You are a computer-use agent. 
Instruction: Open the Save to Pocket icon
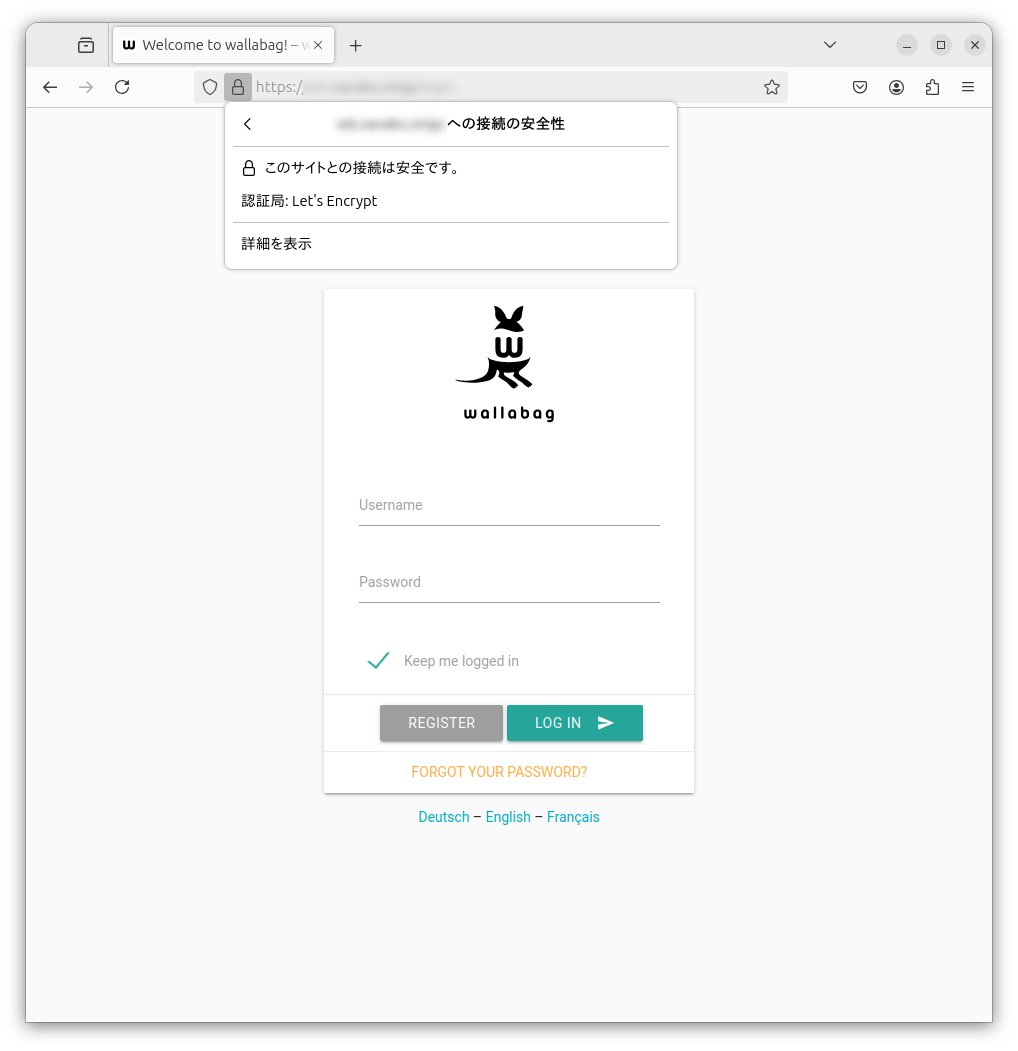[860, 87]
